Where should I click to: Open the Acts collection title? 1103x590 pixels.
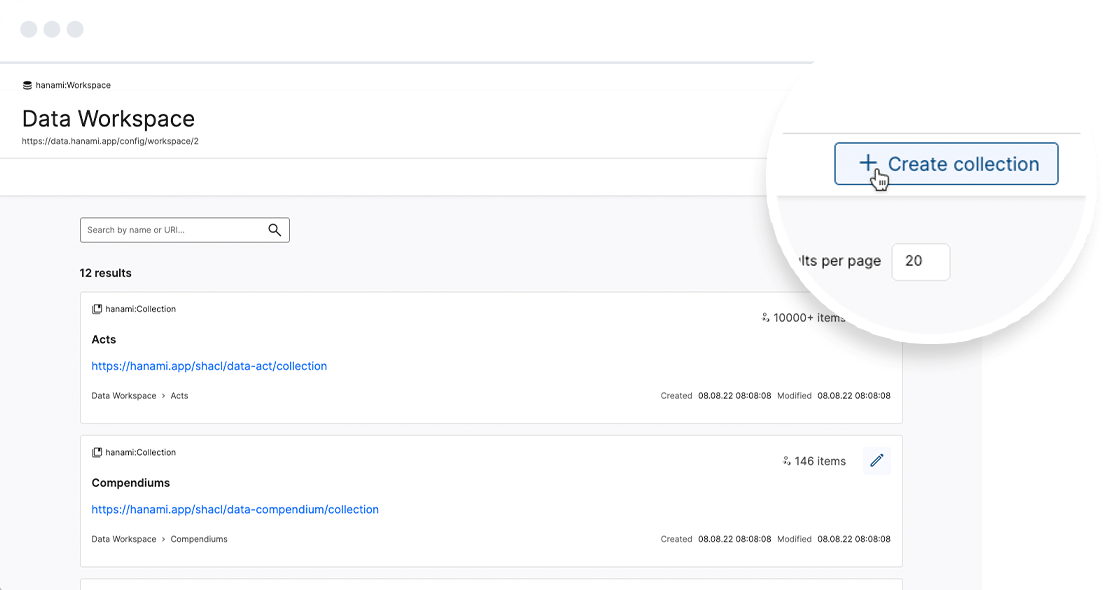(104, 340)
